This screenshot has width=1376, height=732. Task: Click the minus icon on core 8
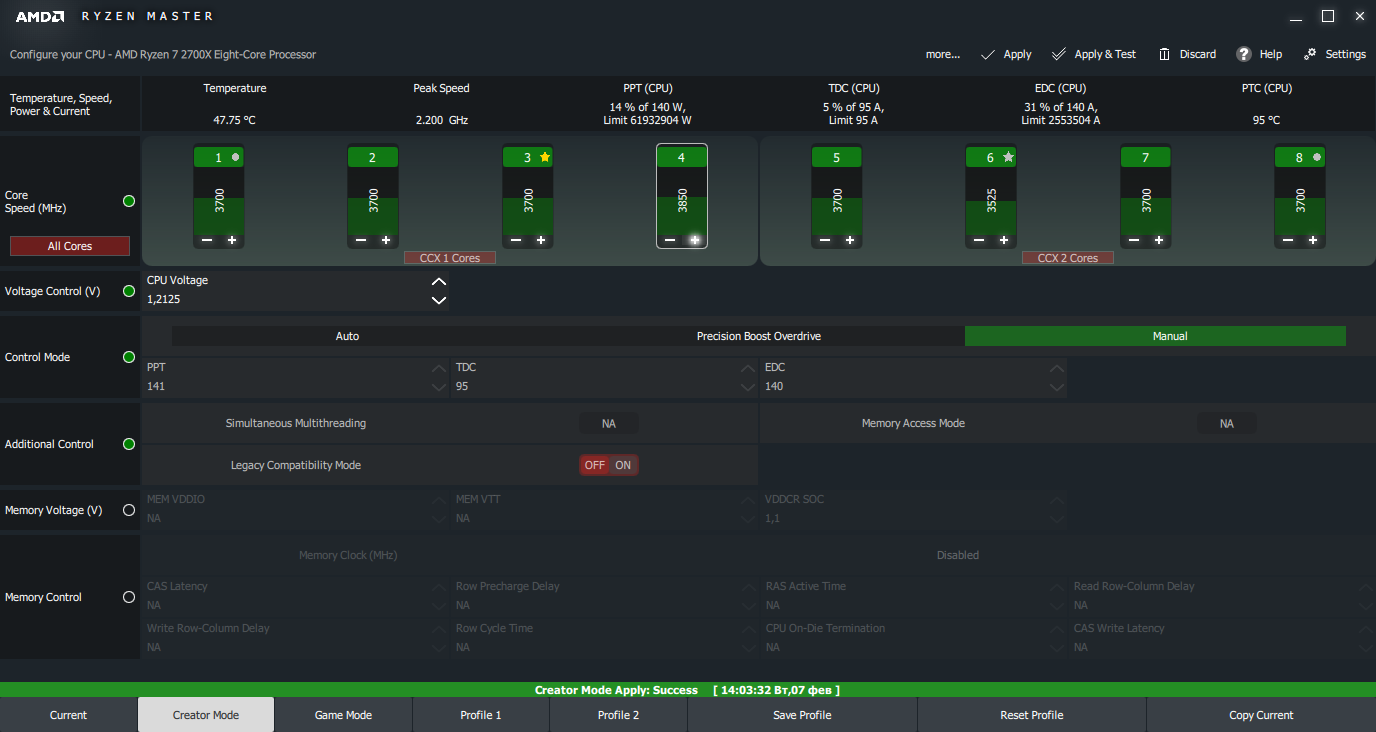(1288, 240)
